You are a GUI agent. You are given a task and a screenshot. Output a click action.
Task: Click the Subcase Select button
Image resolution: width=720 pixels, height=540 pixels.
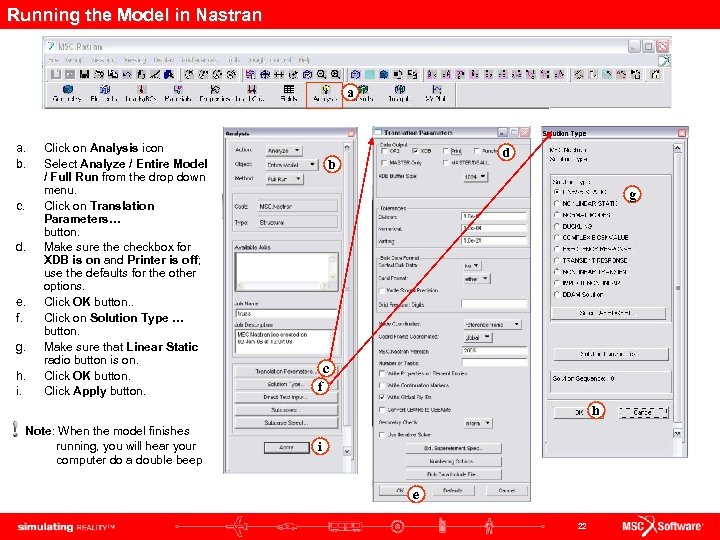pyautogui.click(x=286, y=422)
